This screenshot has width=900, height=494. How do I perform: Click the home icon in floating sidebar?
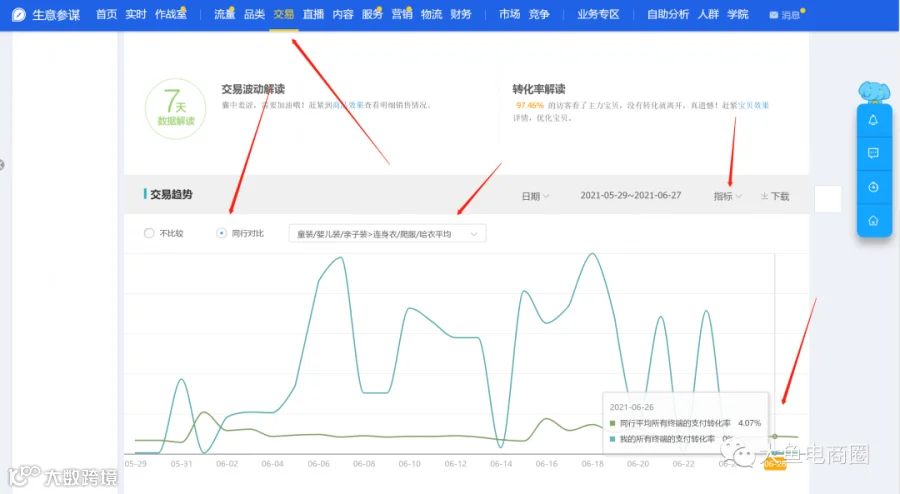[x=873, y=221]
